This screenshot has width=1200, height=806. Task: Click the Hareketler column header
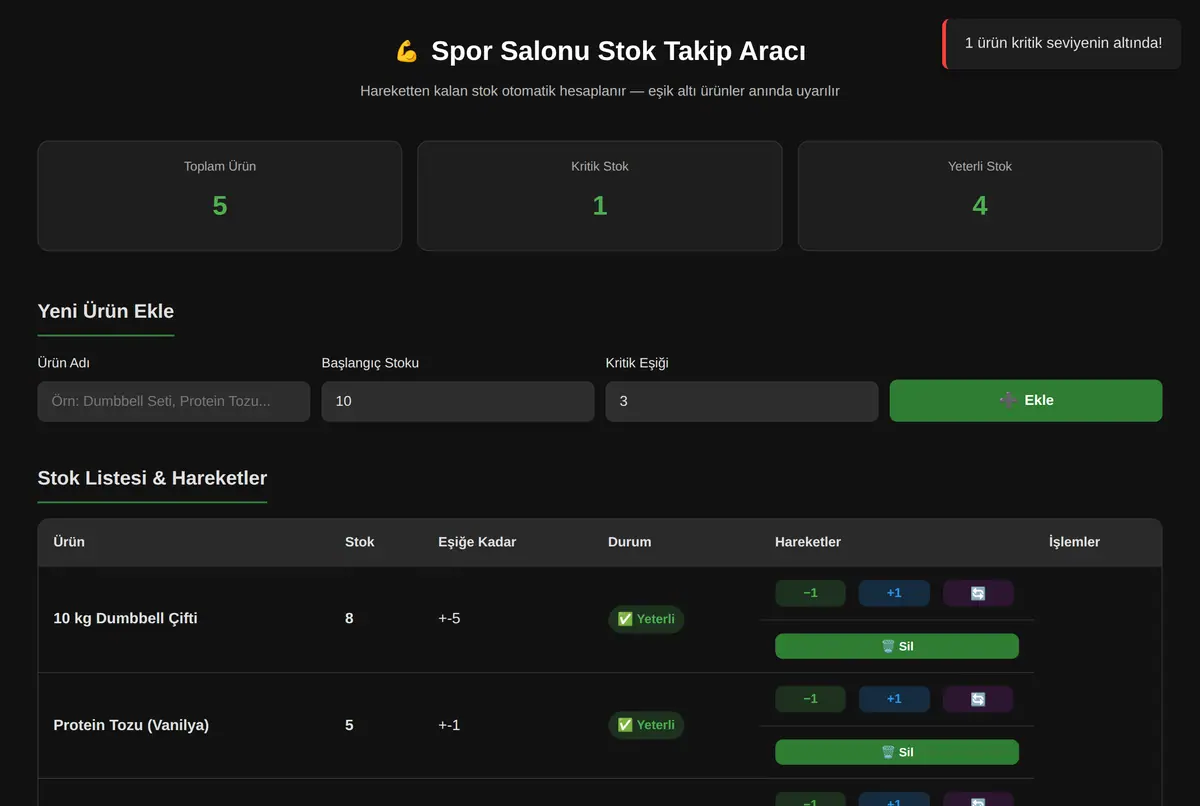[808, 542]
